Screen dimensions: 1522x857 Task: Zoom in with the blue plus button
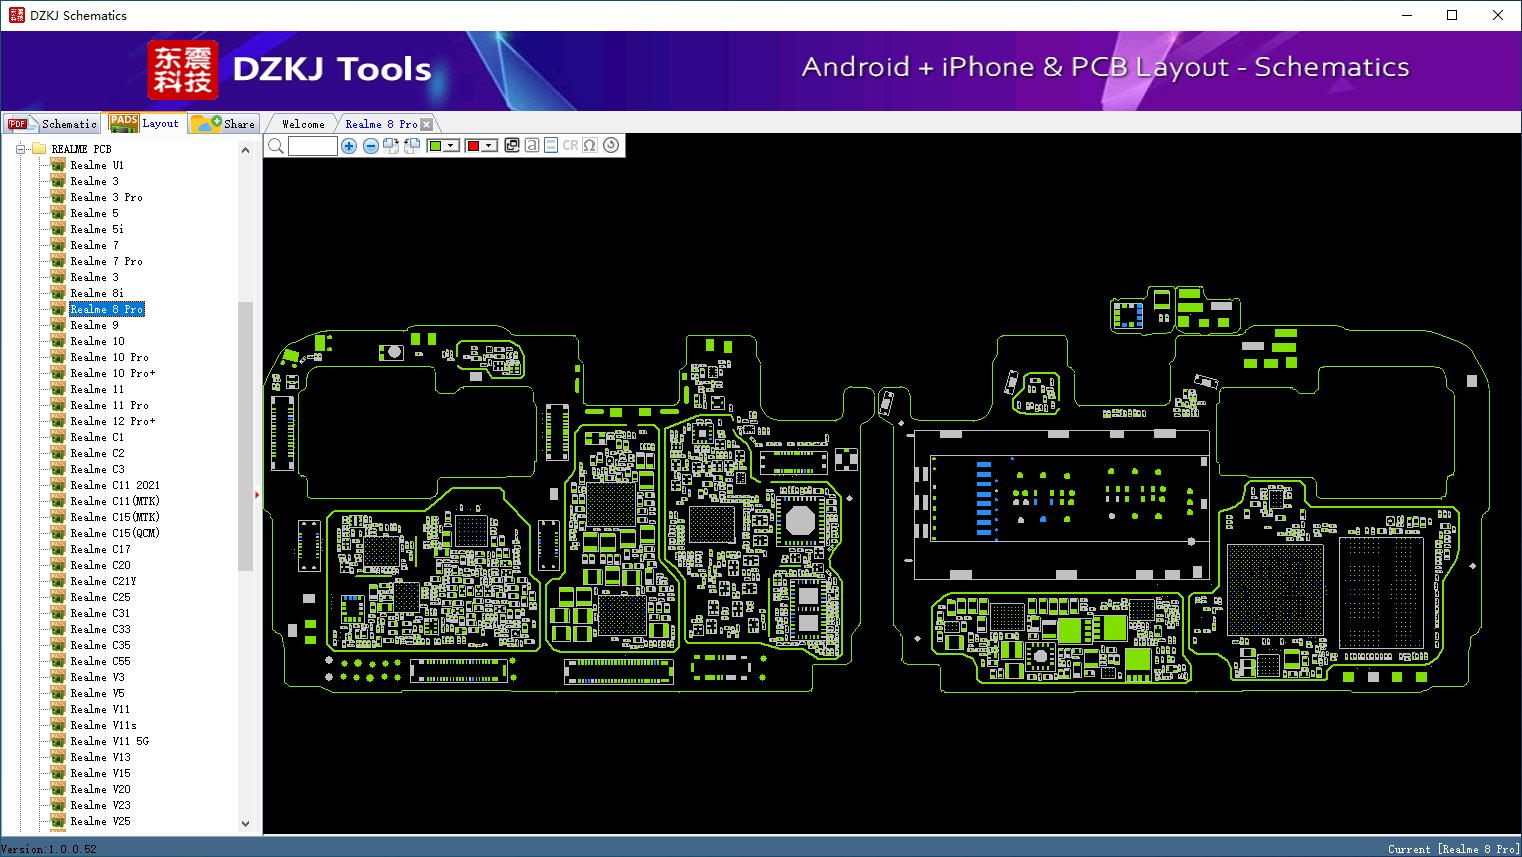pos(349,146)
